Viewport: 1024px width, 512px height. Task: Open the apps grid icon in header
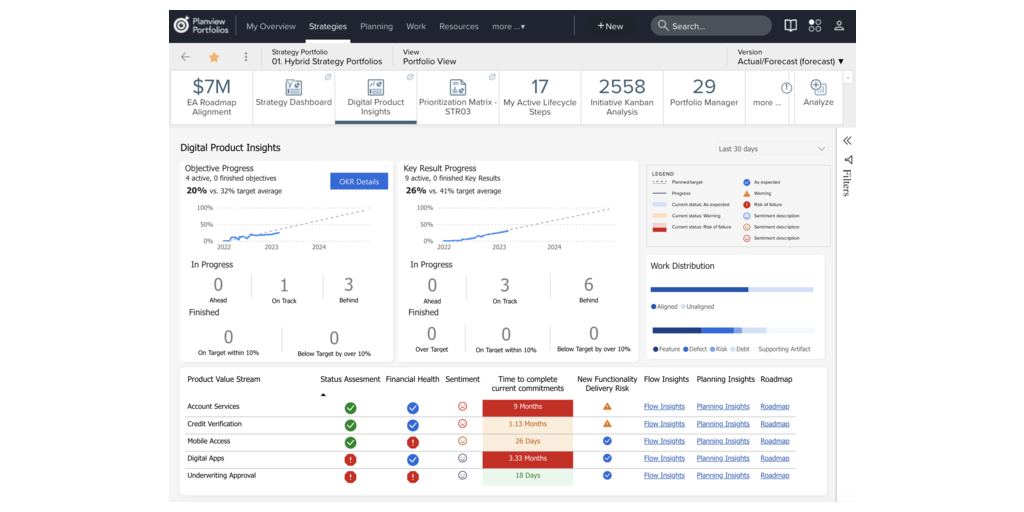click(815, 26)
